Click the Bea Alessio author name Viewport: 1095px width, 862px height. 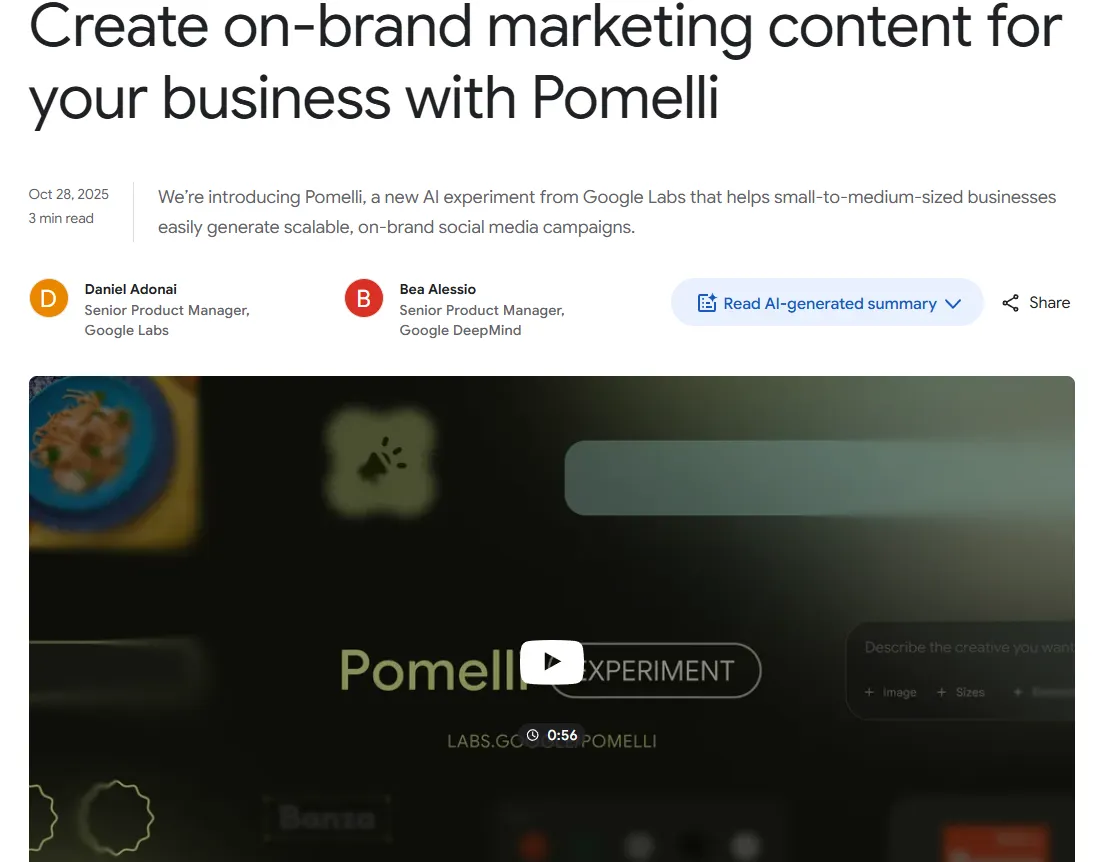[x=437, y=289]
